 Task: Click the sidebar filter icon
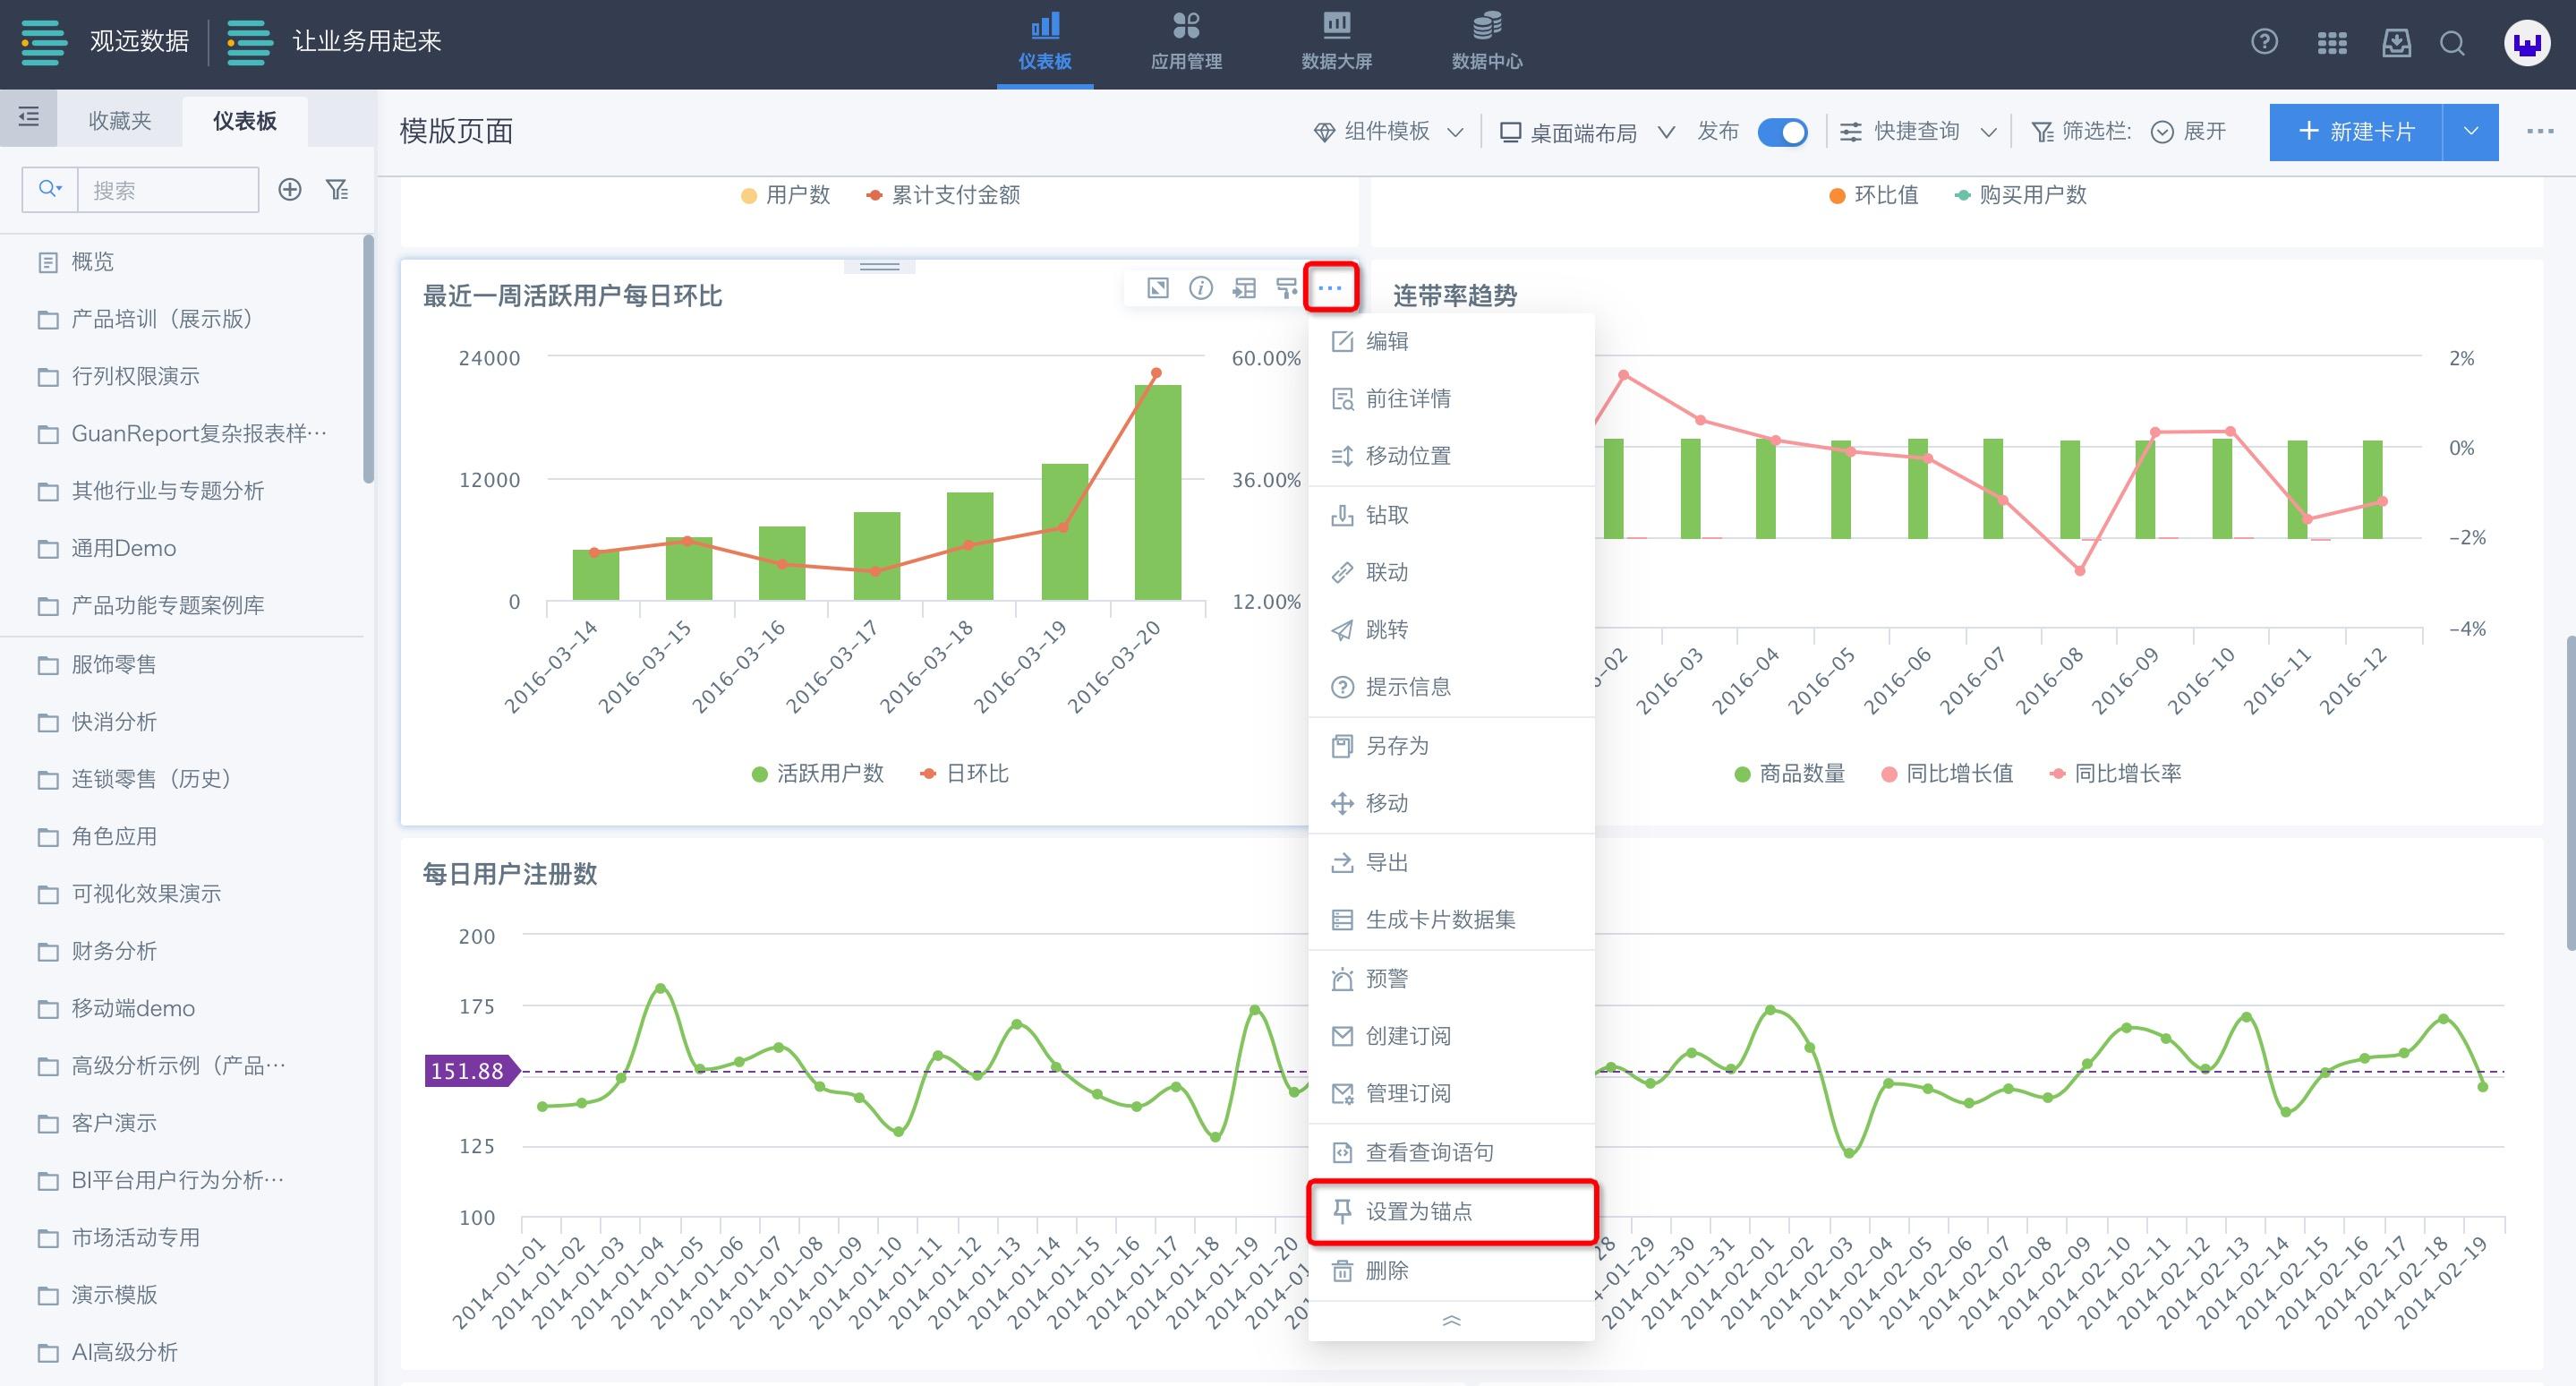point(338,189)
